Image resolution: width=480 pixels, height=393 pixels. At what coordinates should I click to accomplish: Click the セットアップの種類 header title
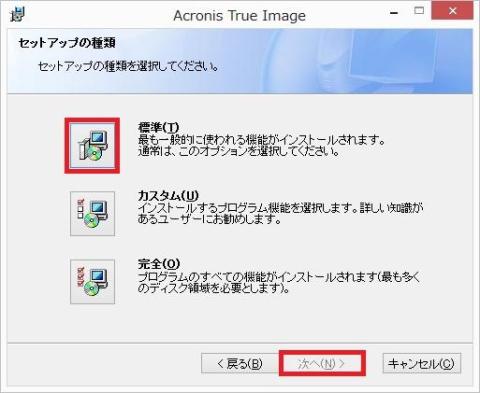67,43
